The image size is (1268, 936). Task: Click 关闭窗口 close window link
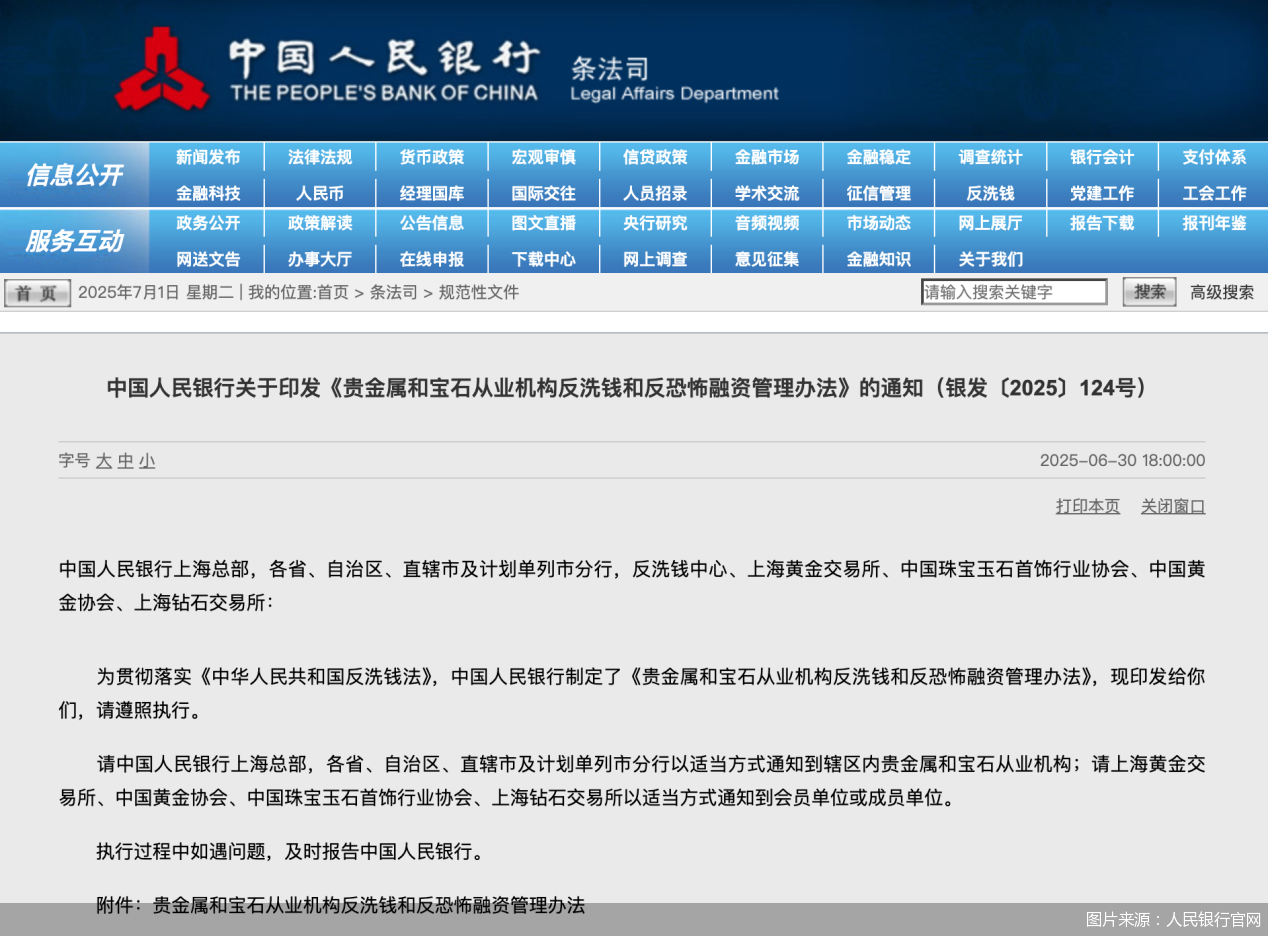(1173, 506)
